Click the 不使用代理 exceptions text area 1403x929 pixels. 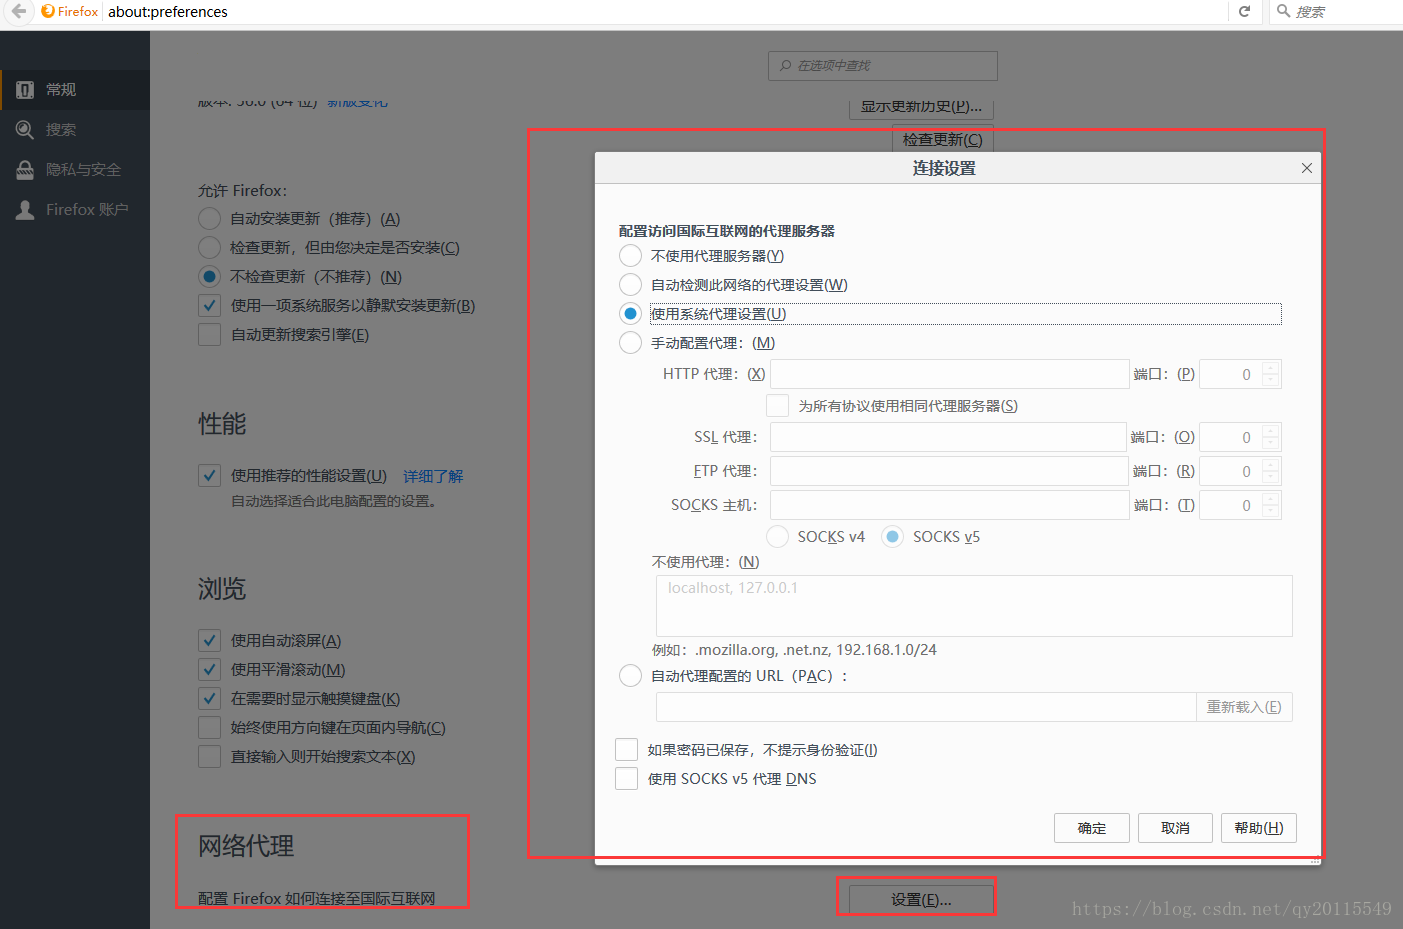point(974,606)
